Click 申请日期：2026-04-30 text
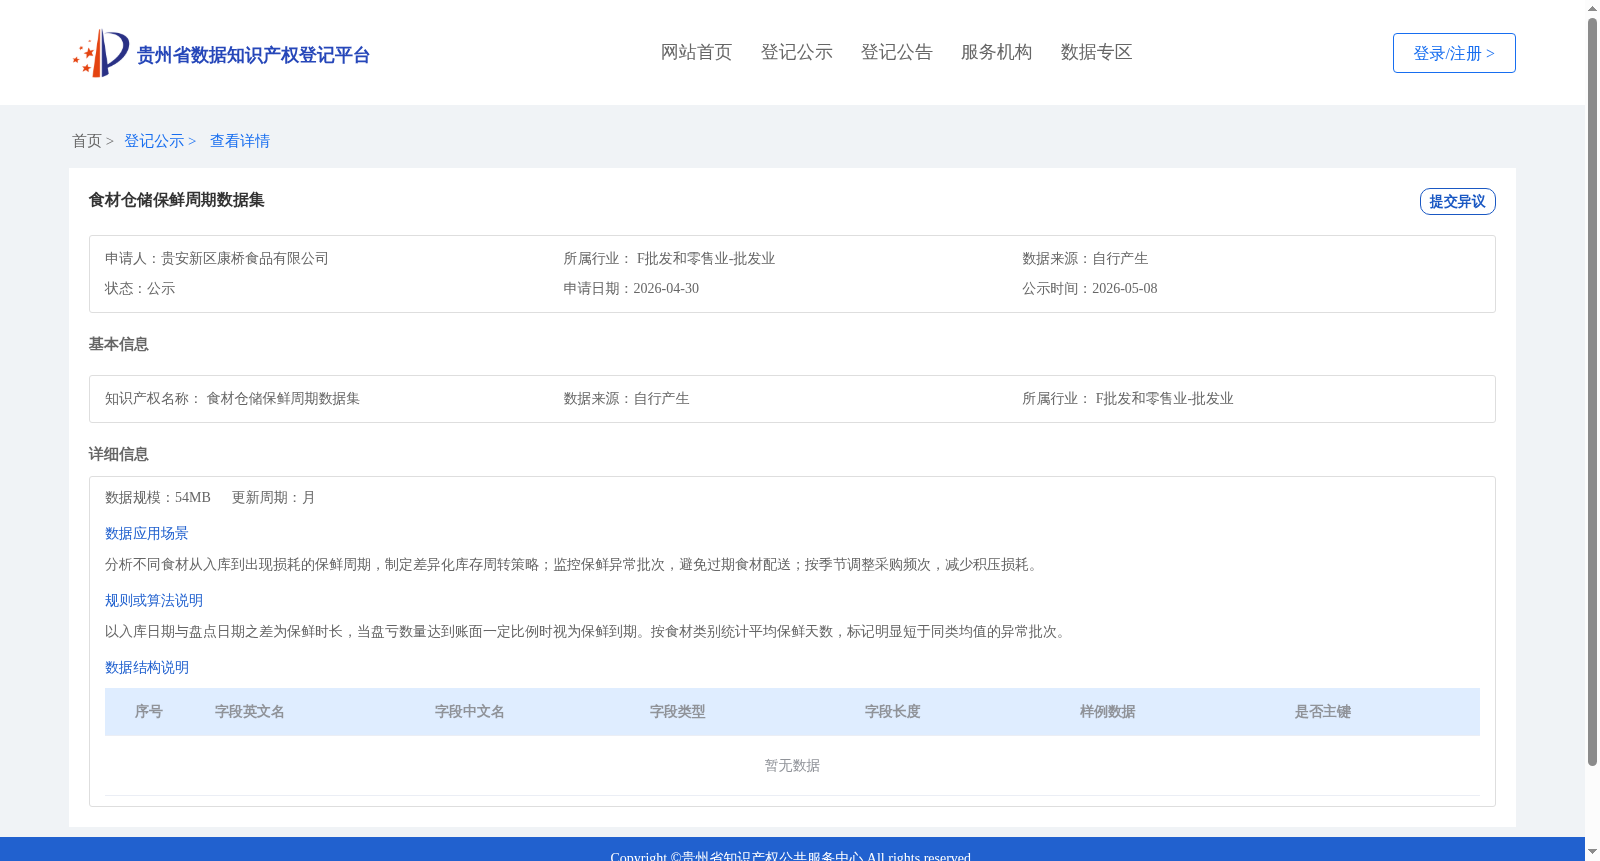Screen dimensions: 1600x861 [x=631, y=289]
